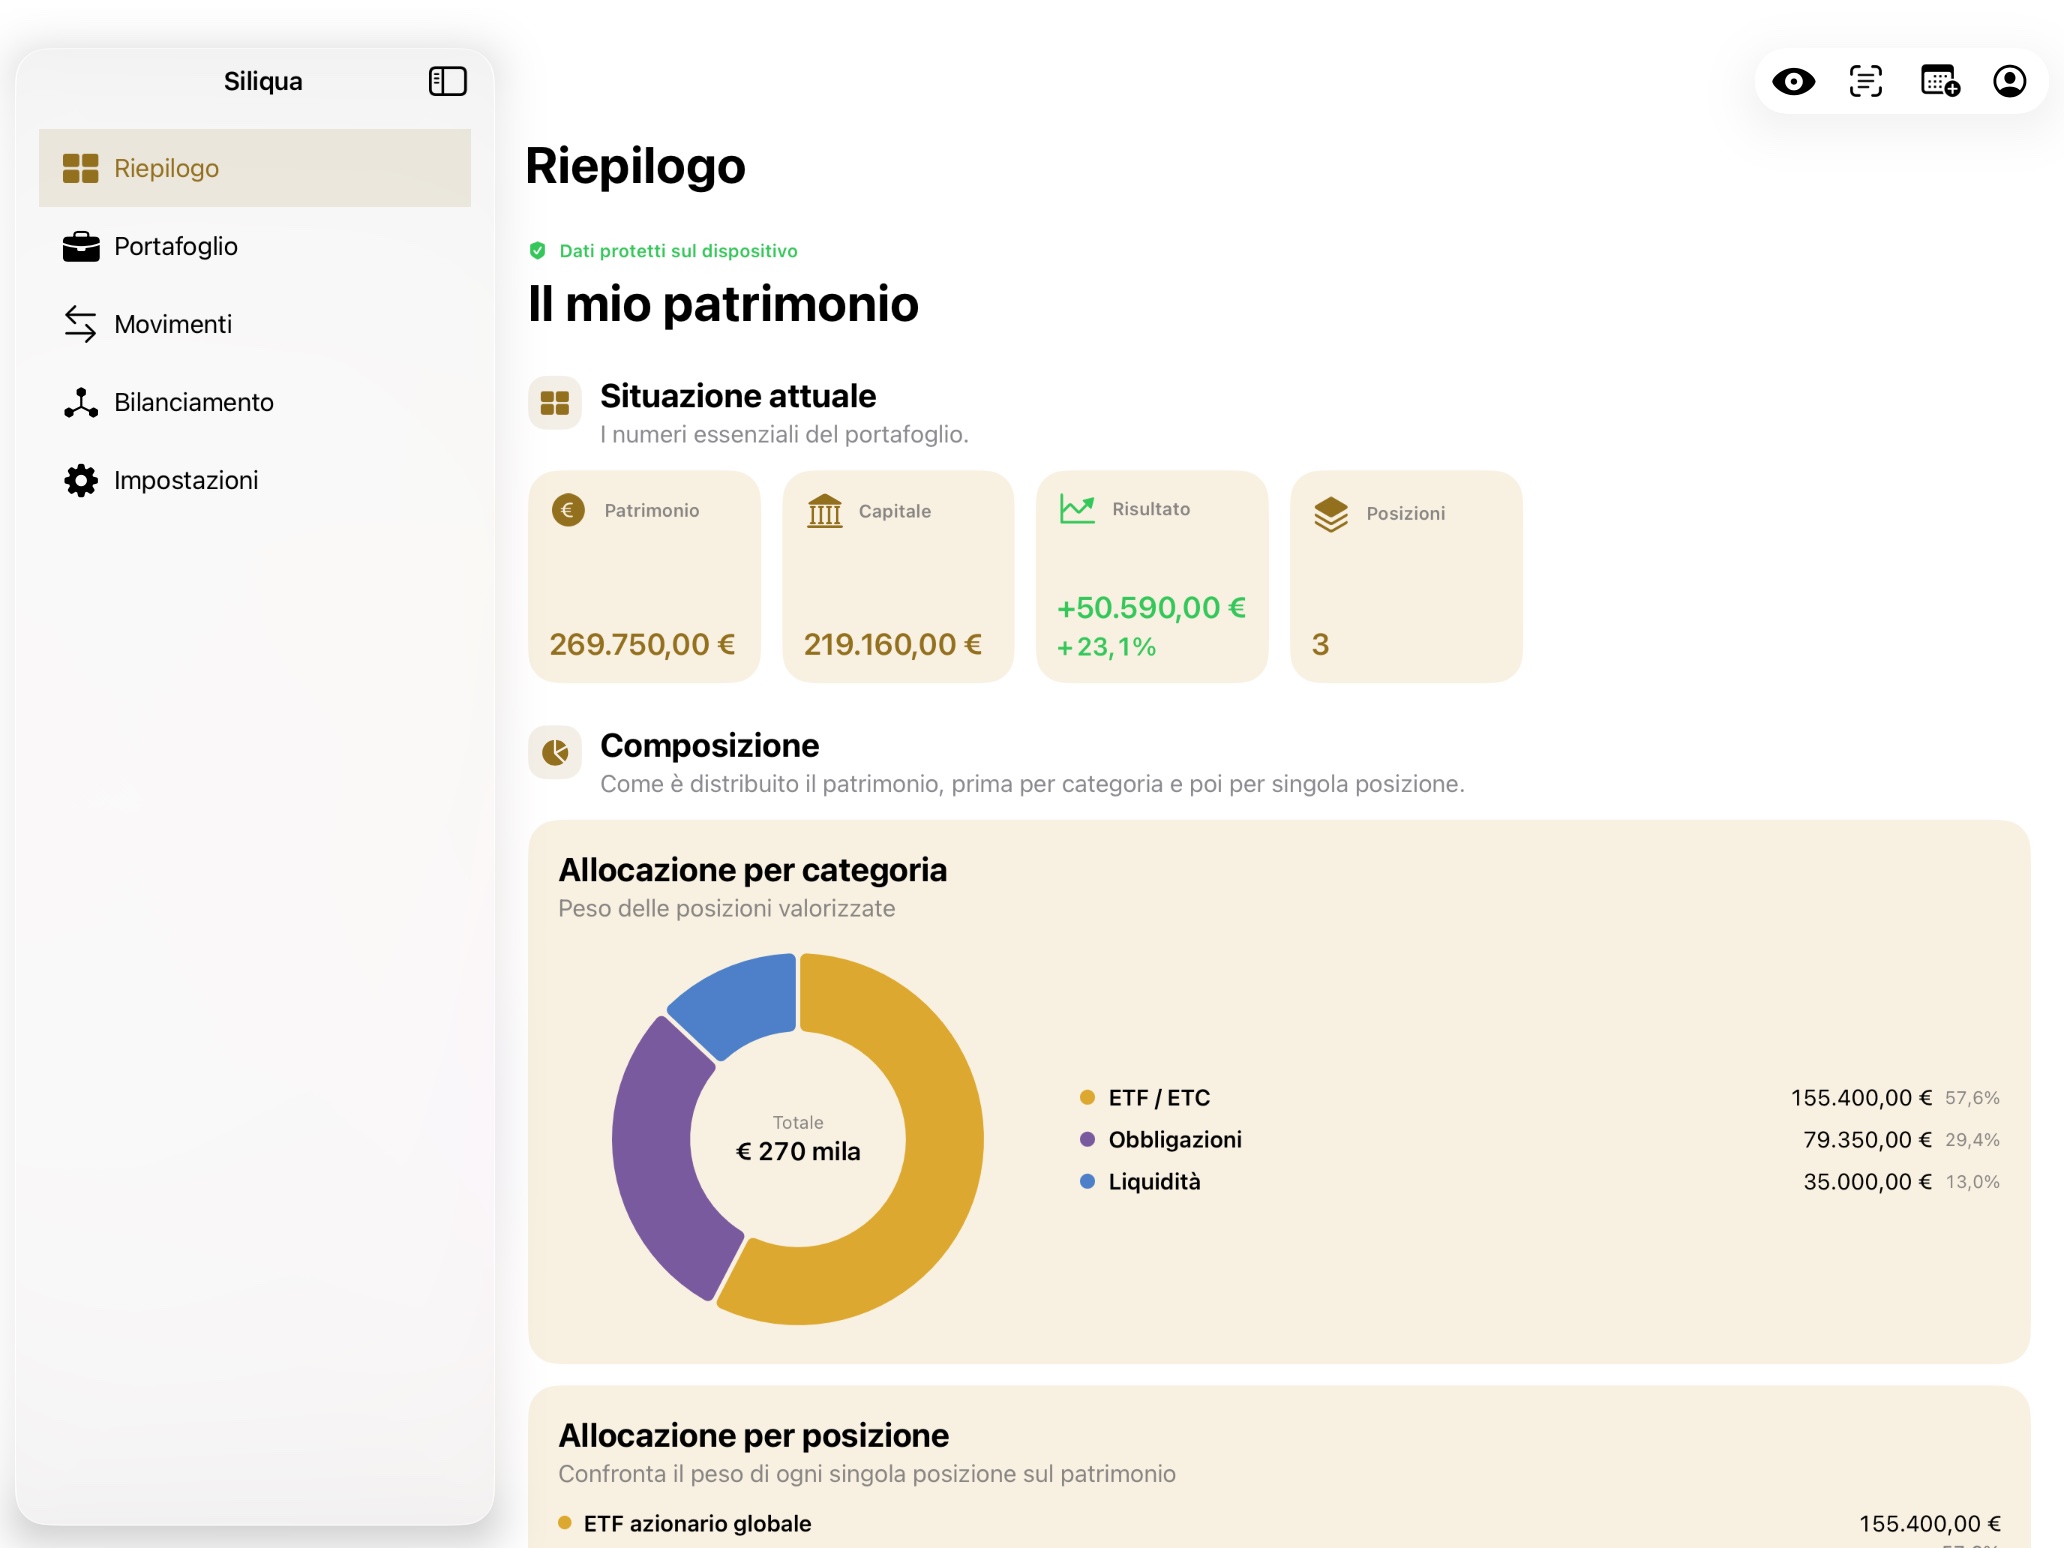This screenshot has height=1548, width=2064.
Task: Click the Risultato chart trend icon
Action: click(1077, 509)
